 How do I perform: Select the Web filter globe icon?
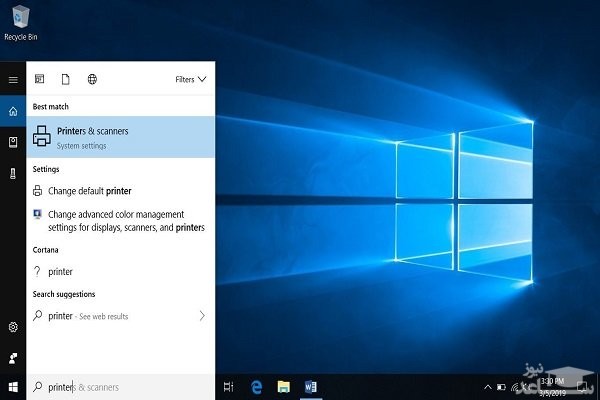(92, 78)
